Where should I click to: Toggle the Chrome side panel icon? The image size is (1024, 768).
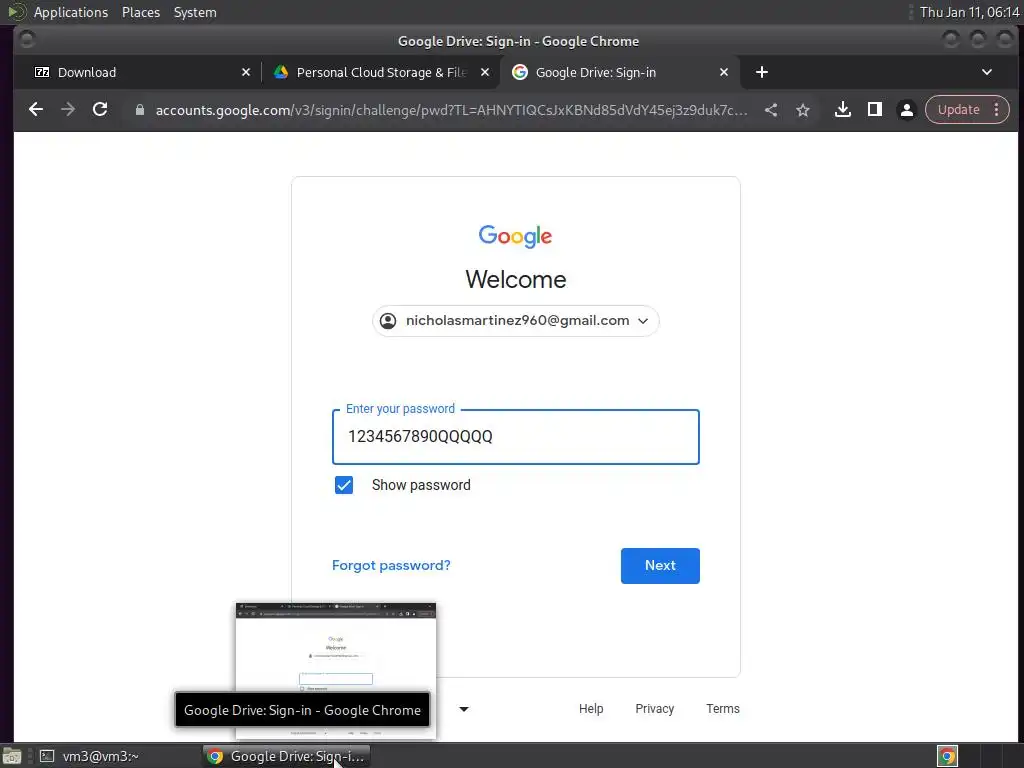tap(875, 110)
